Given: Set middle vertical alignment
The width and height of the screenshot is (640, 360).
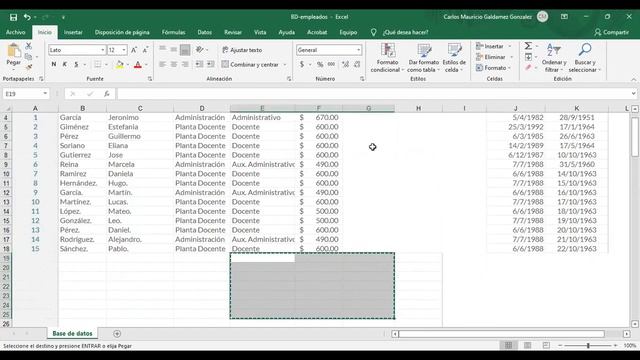Looking at the screenshot, I should tap(174, 50).
